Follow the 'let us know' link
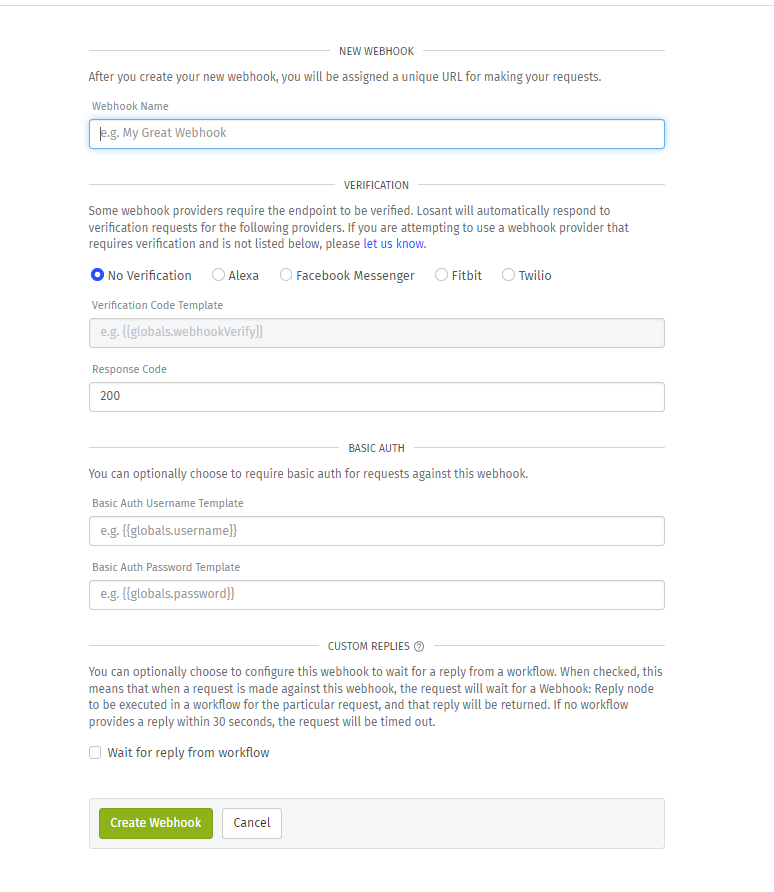The width and height of the screenshot is (774, 892). 394,243
